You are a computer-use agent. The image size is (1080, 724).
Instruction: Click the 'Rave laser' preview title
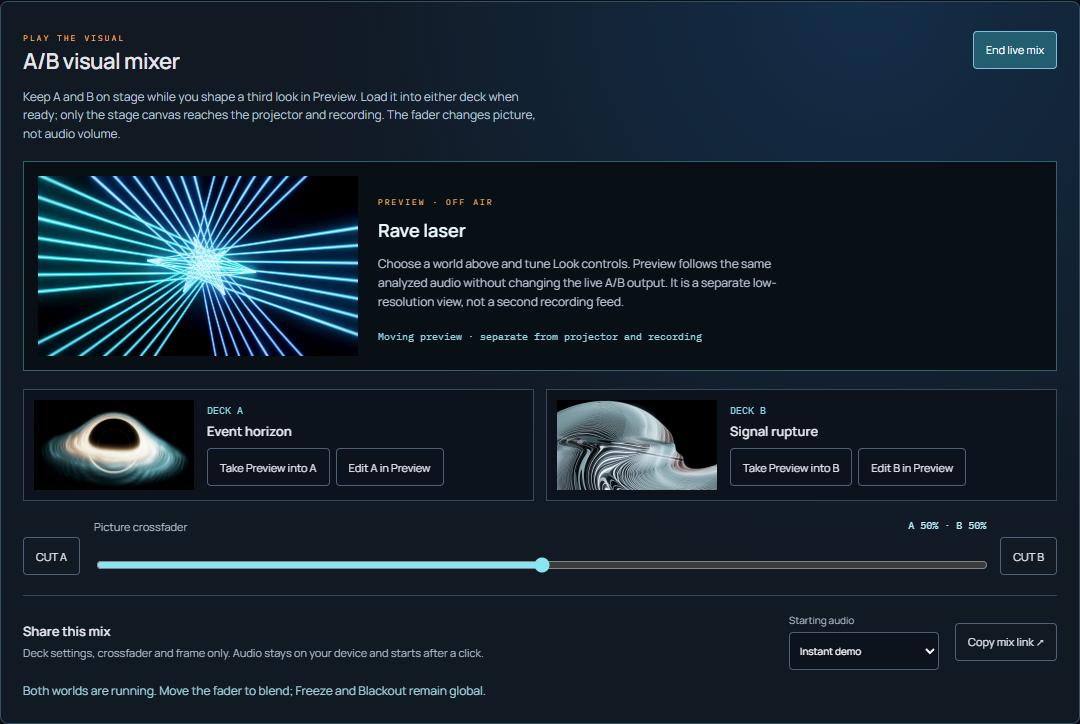[x=422, y=231]
